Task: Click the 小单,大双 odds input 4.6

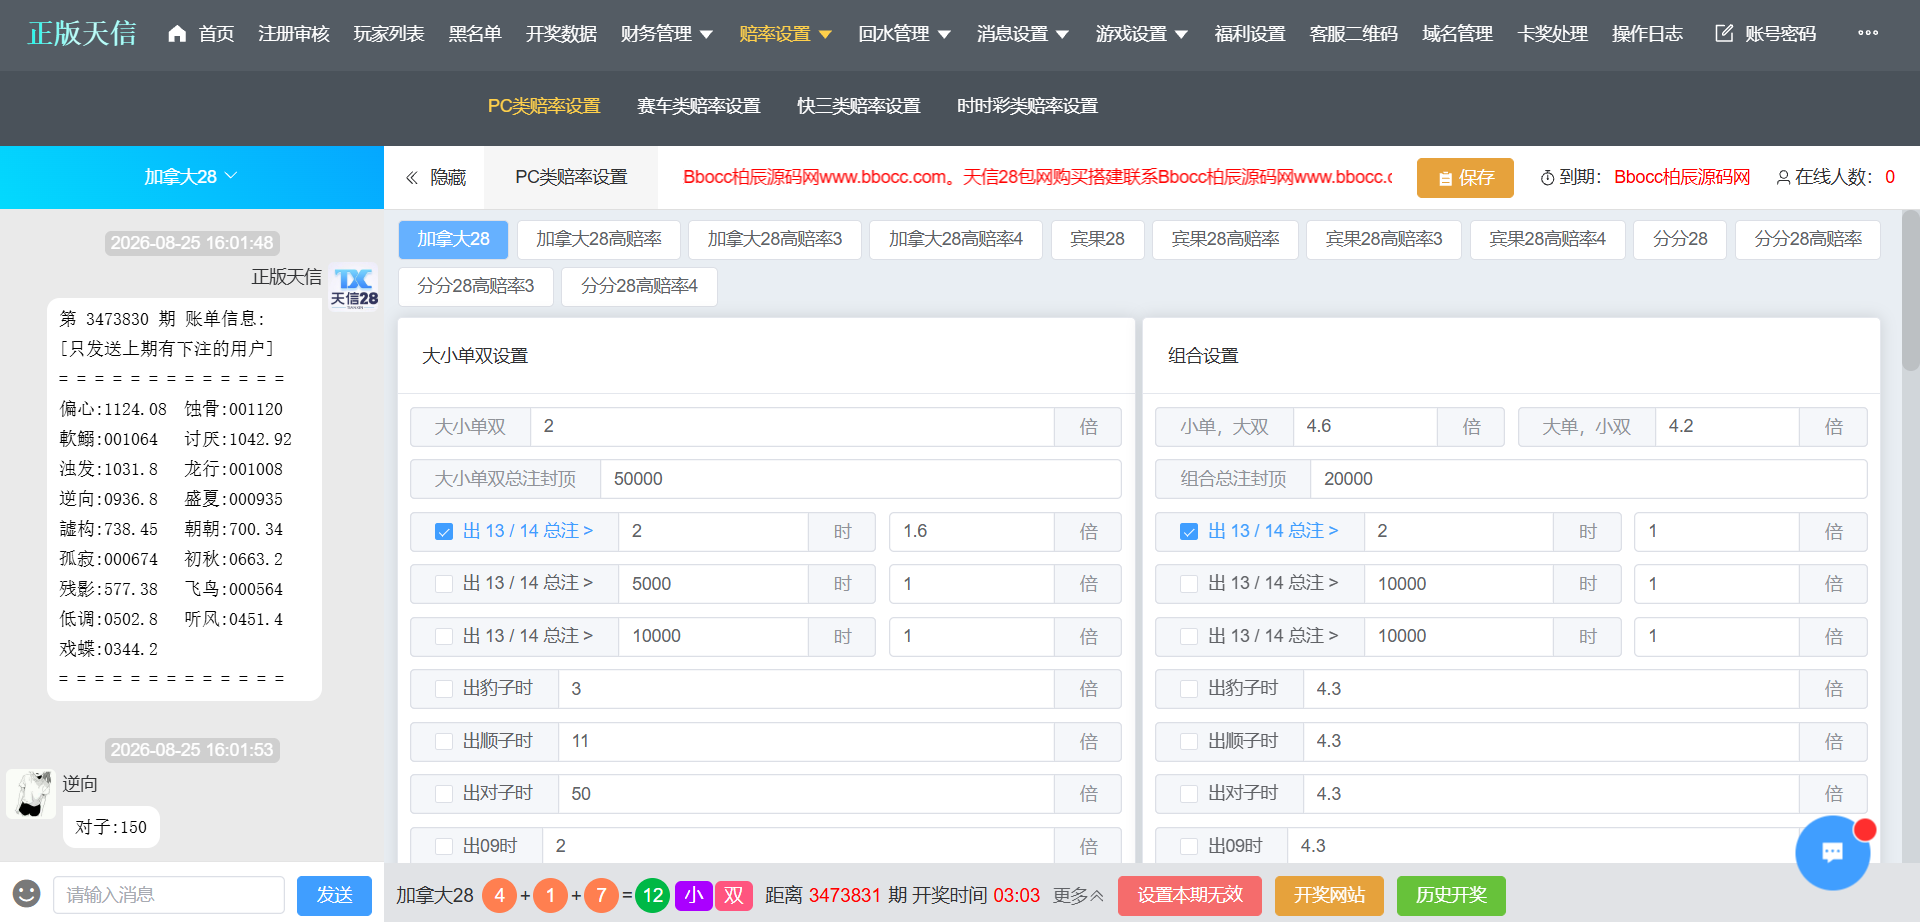Action: (1365, 427)
